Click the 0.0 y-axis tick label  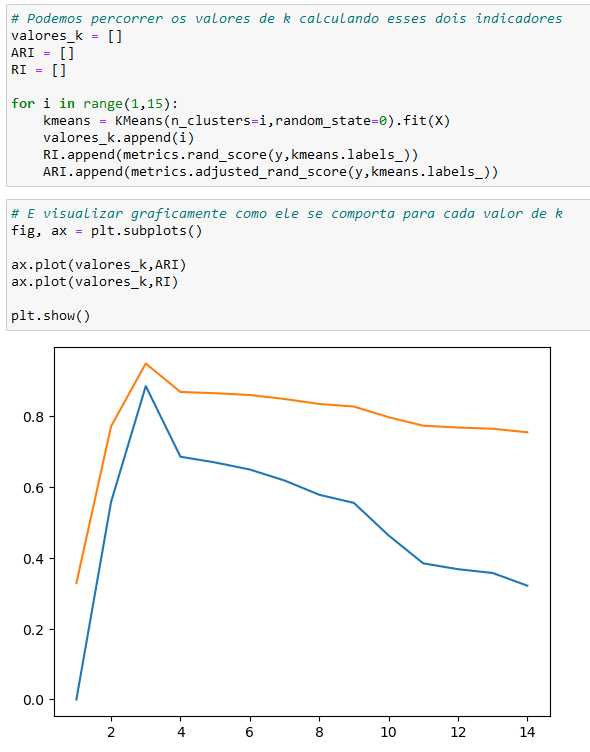tap(34, 700)
